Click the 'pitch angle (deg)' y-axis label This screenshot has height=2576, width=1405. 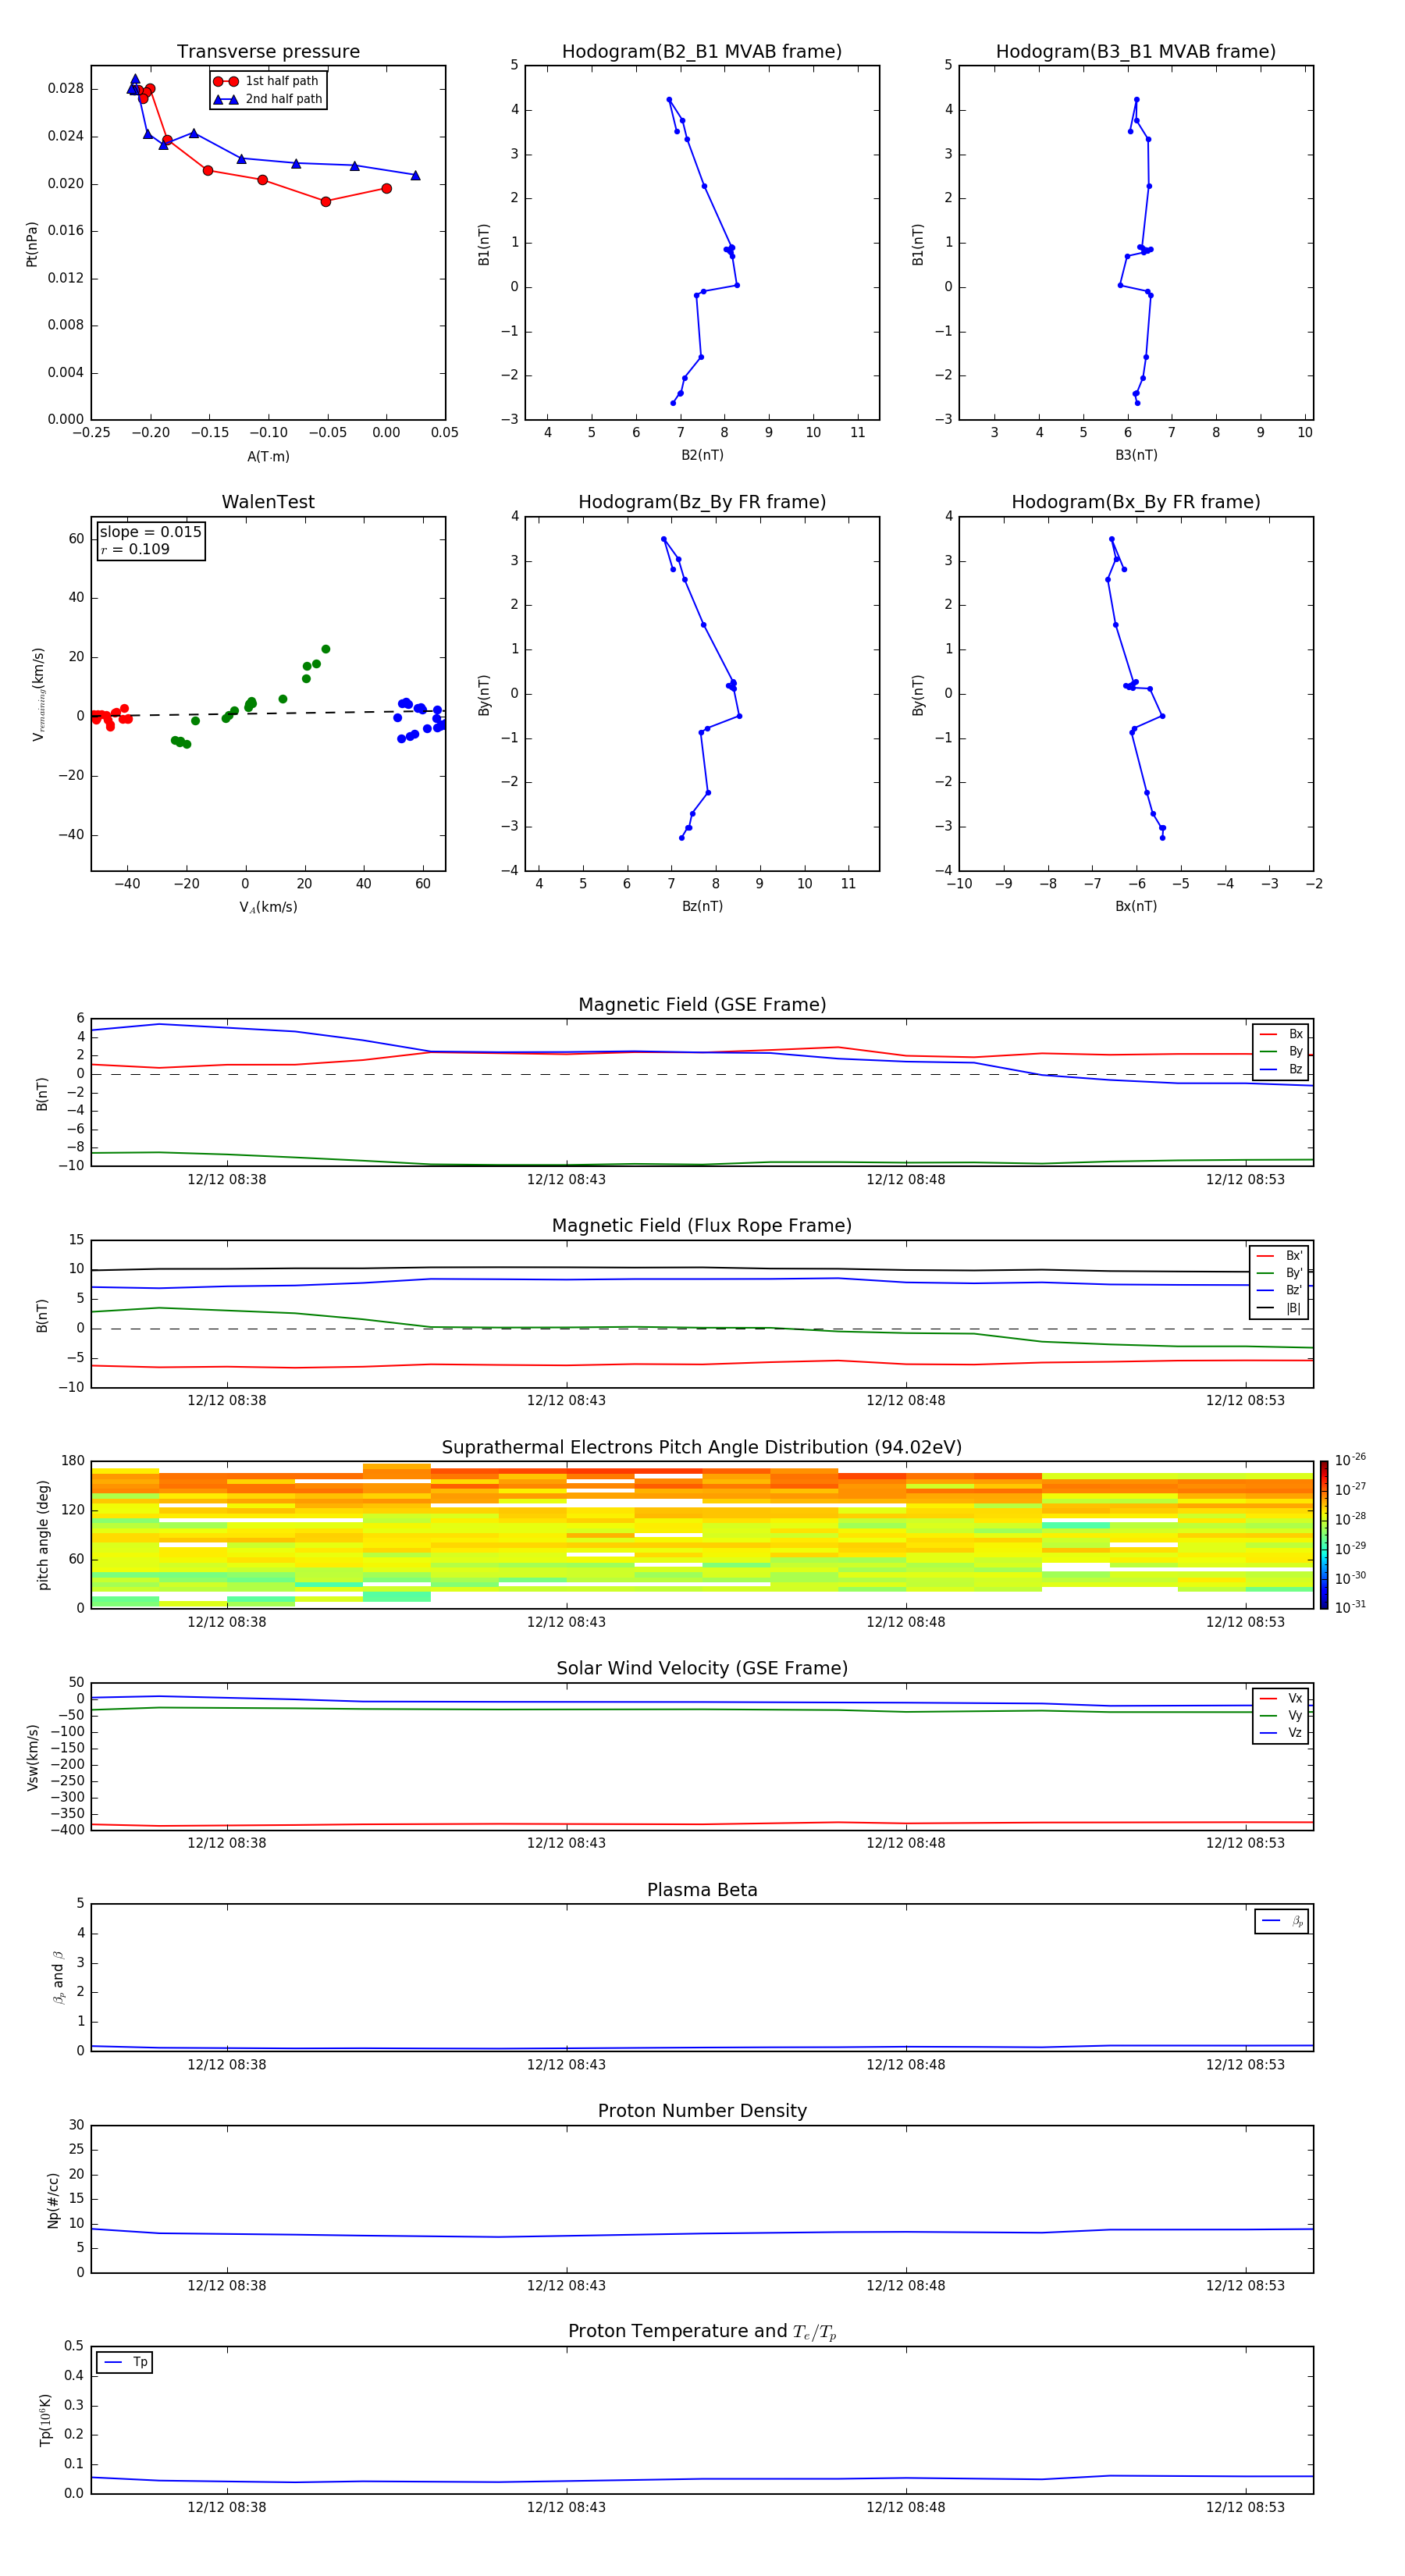pos(43,1534)
